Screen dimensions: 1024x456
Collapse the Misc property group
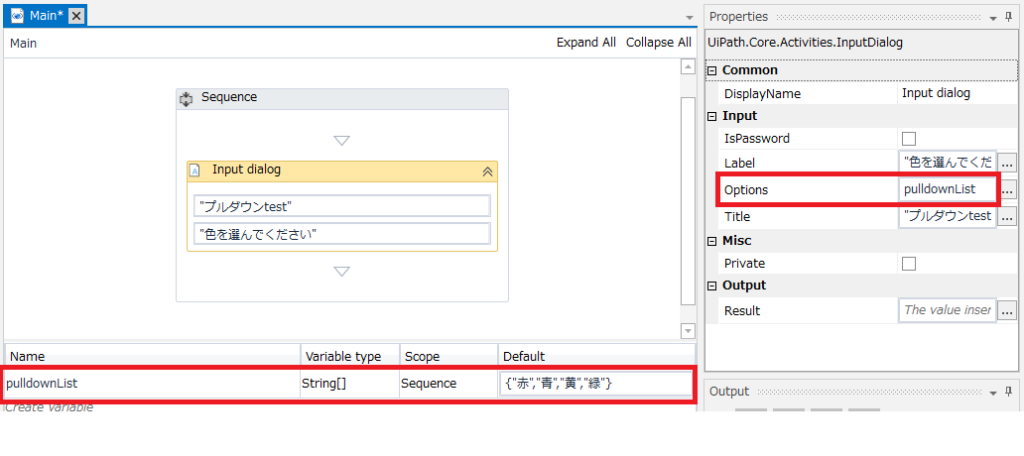712,241
